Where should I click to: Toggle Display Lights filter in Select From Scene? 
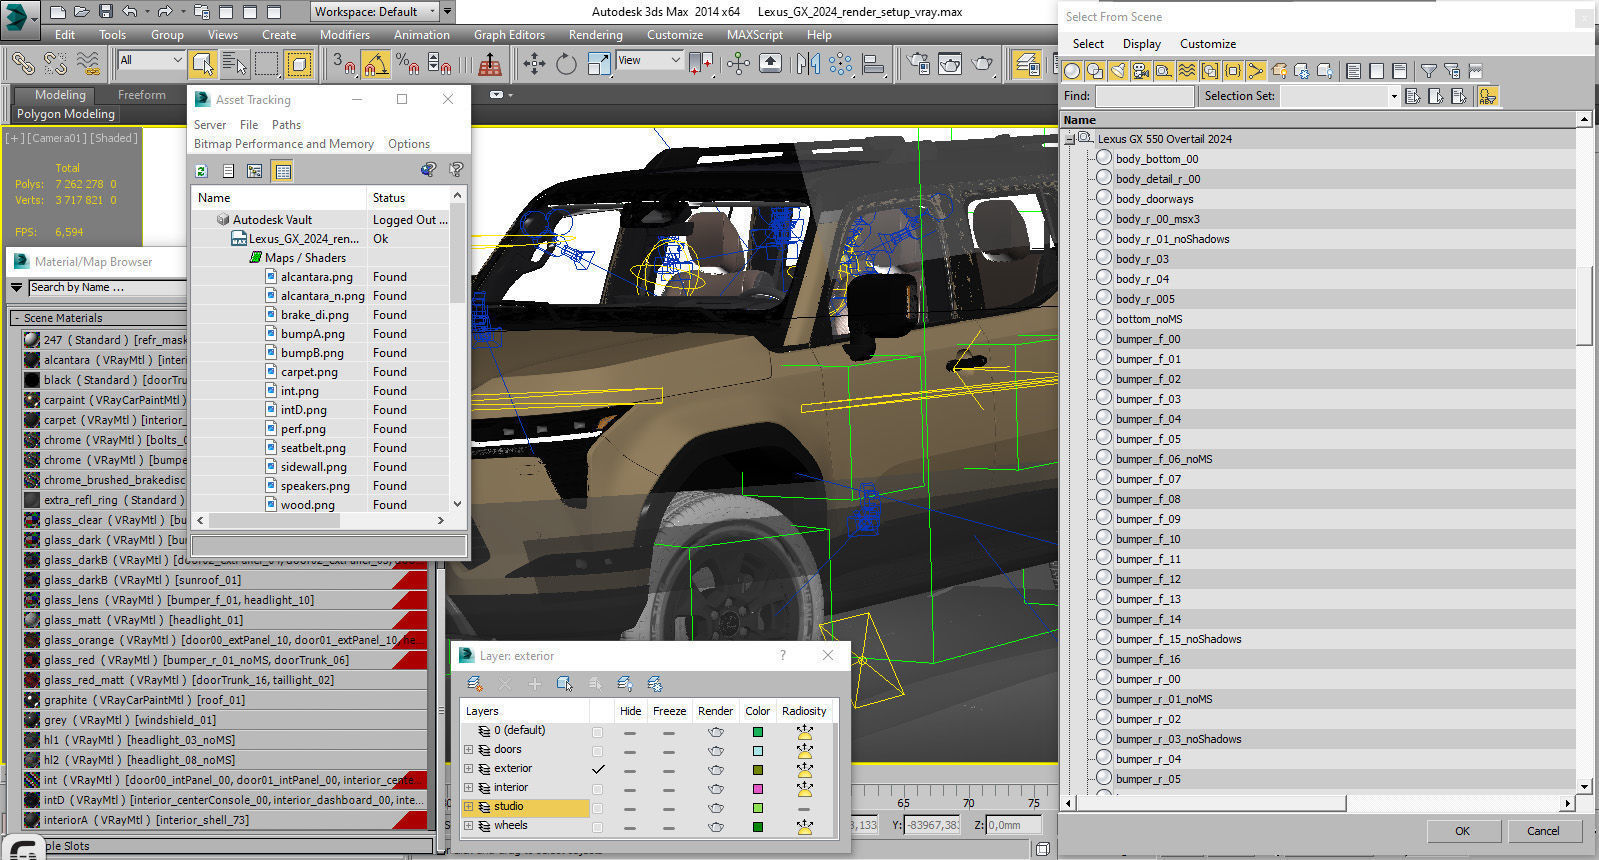point(1117,71)
